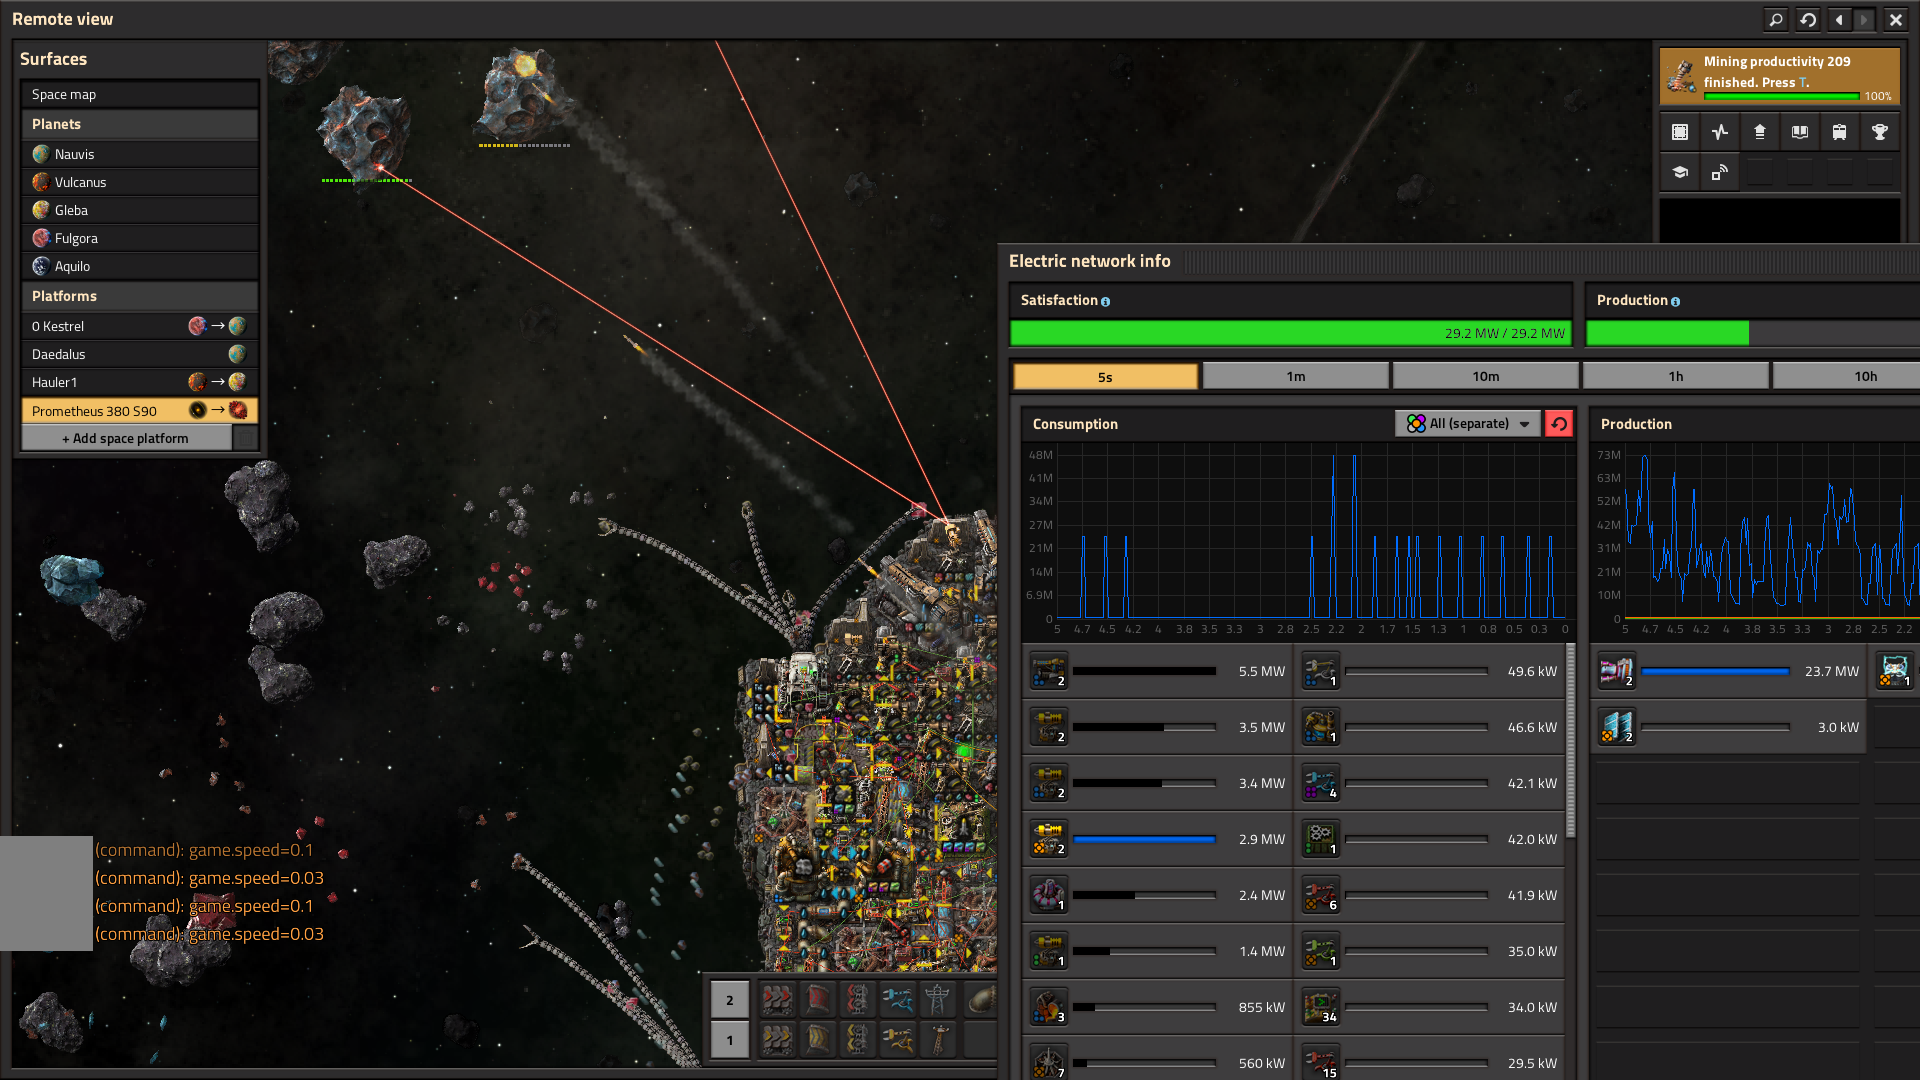Select the yellow inserter in quickbar
The width and height of the screenshot is (1920, 1080).
pyautogui.click(x=897, y=1039)
